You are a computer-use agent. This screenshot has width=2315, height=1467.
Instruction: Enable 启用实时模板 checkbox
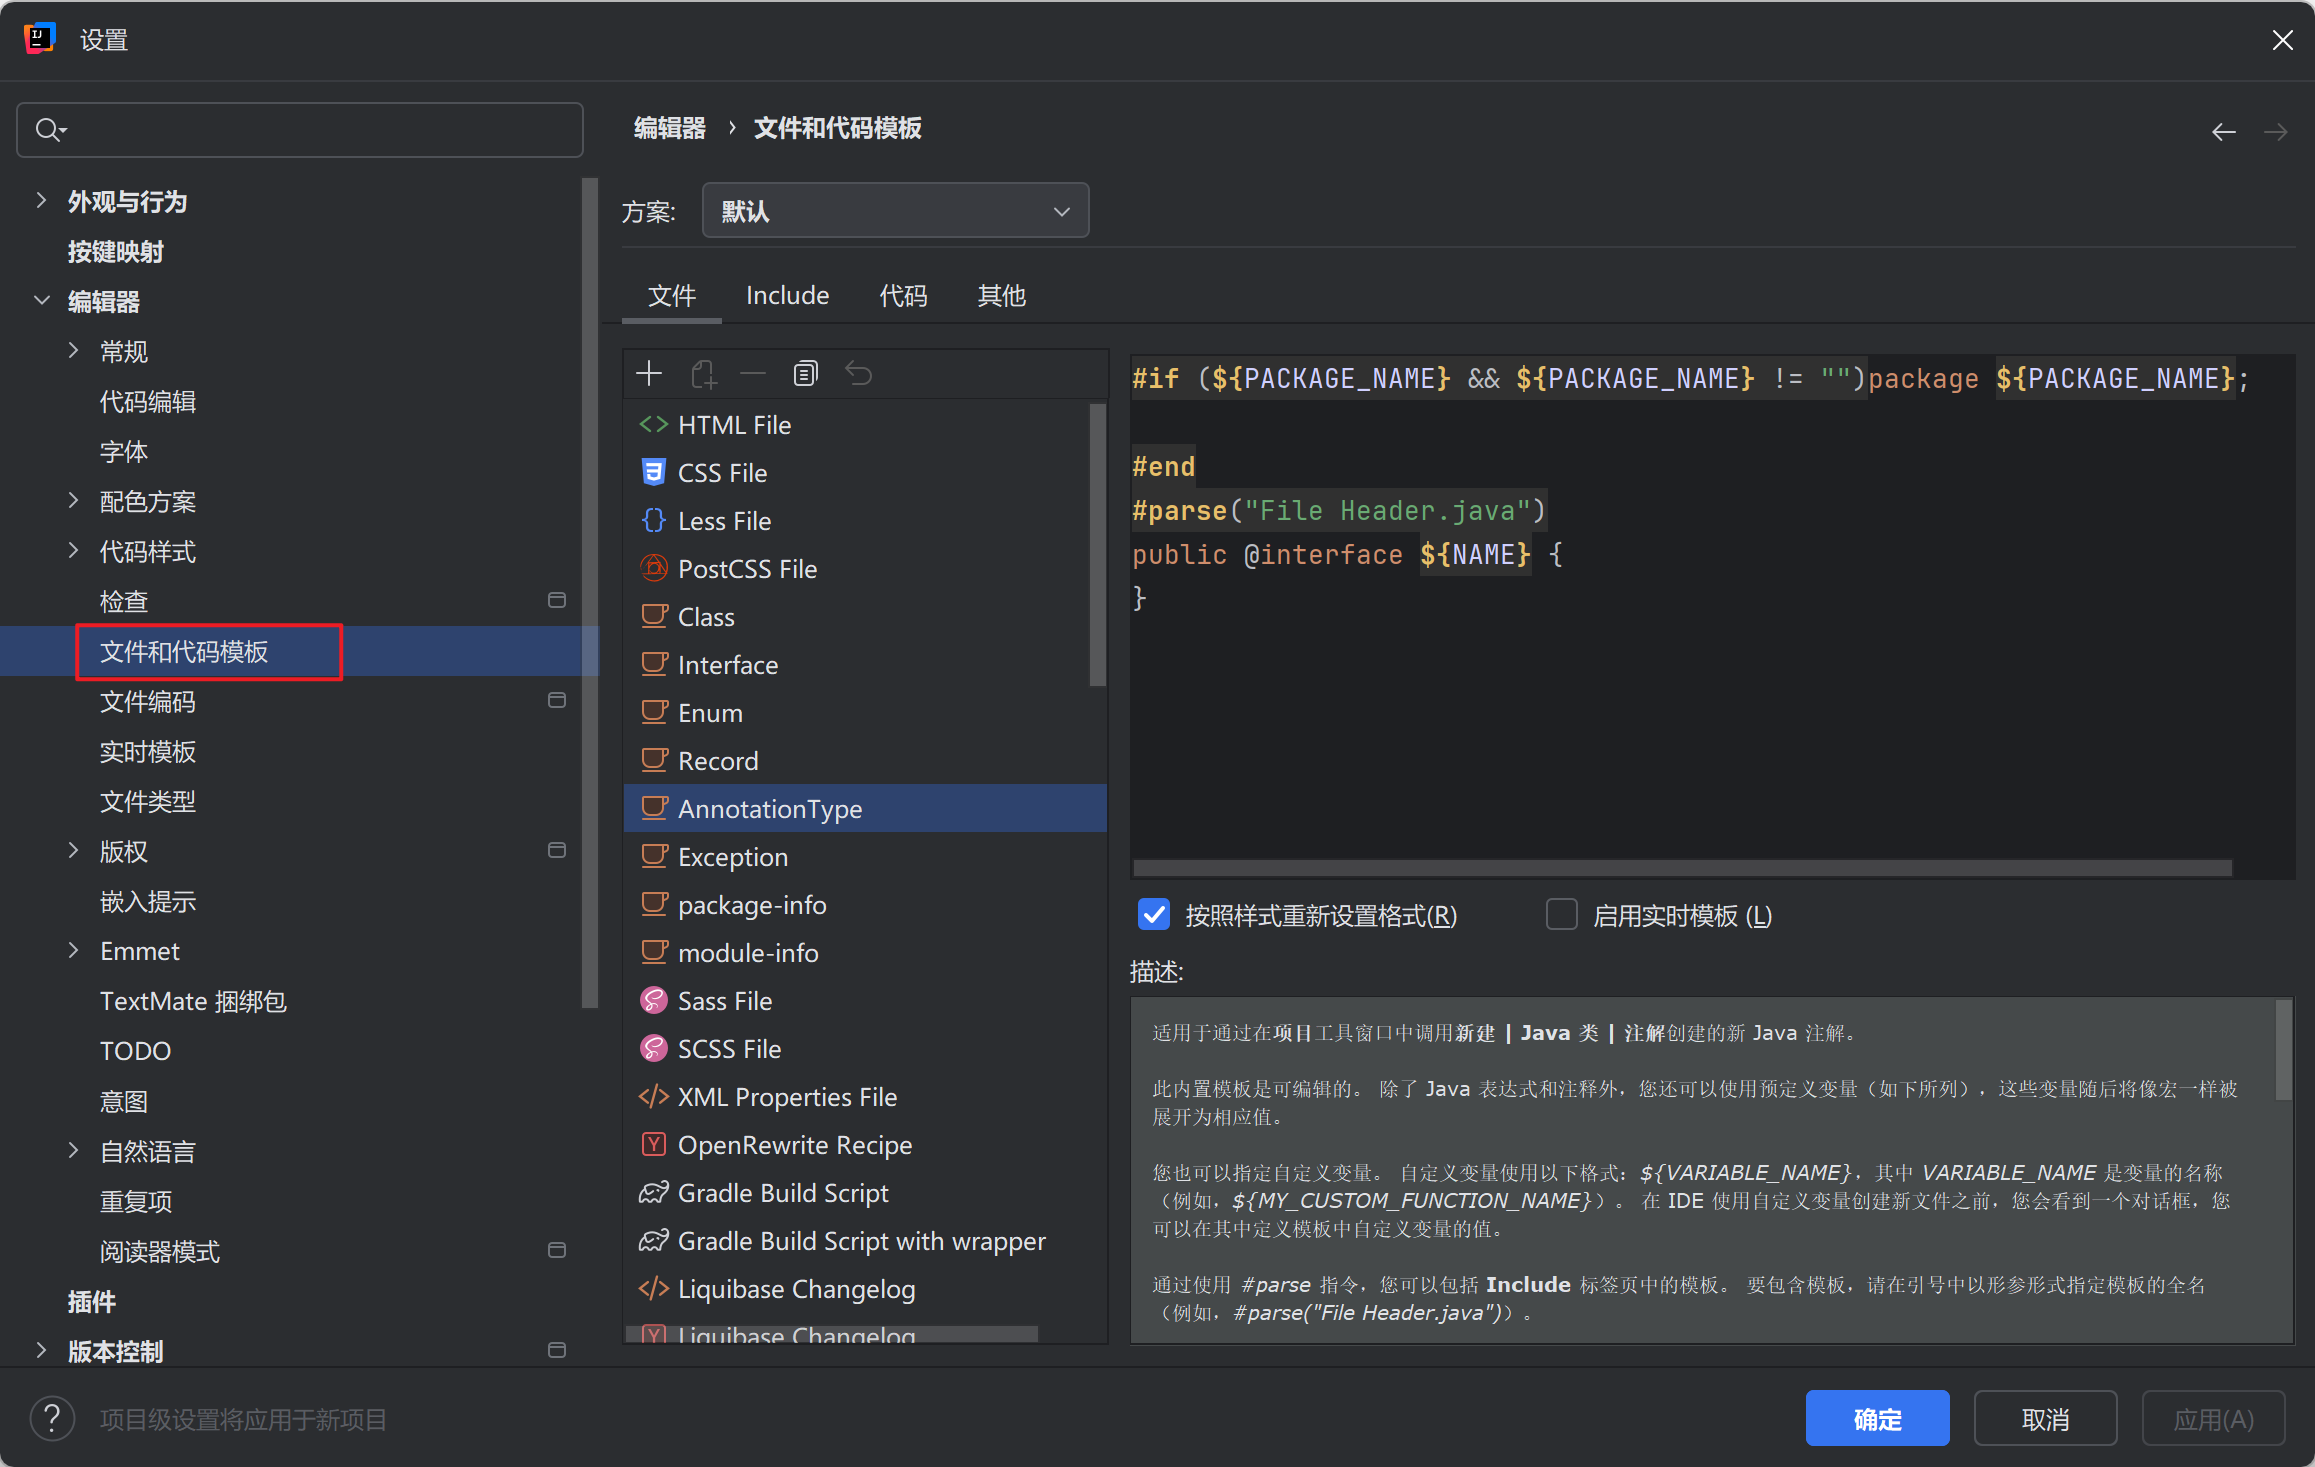pos(1561,914)
